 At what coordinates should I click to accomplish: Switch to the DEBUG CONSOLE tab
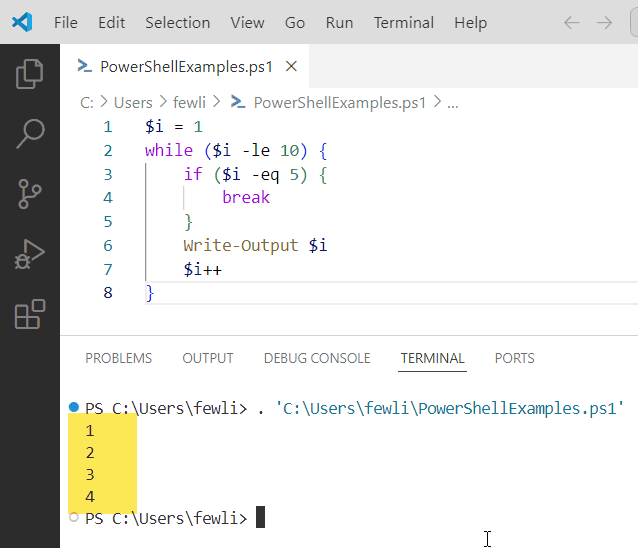317,358
